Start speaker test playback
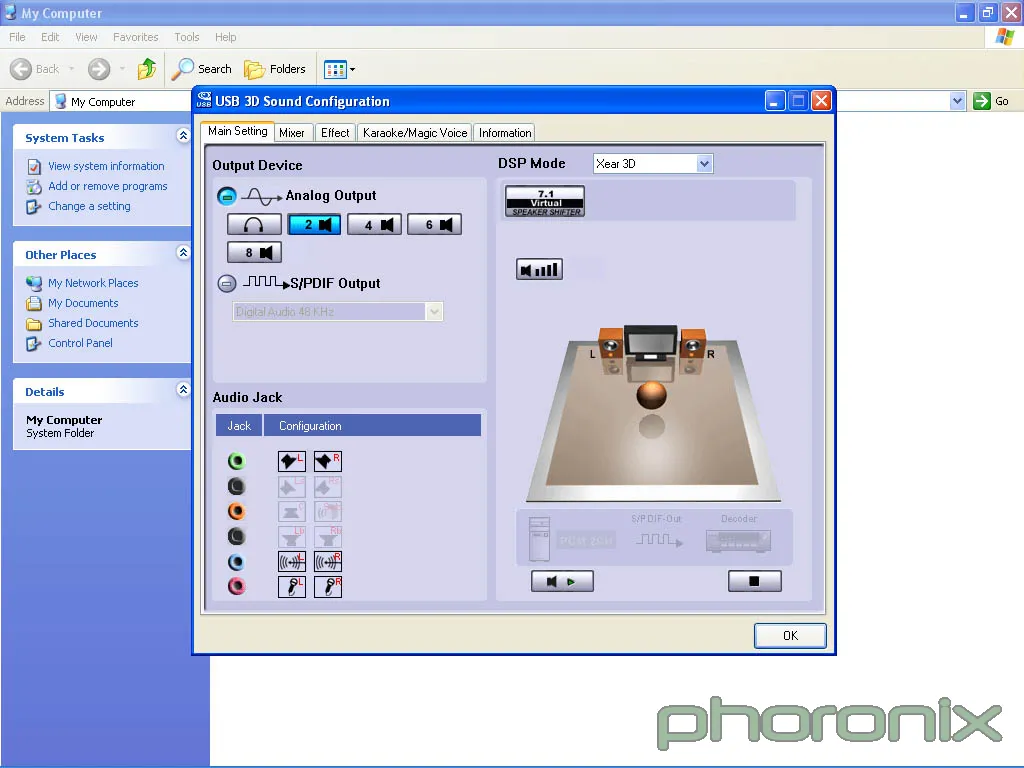Image resolution: width=1024 pixels, height=768 pixels. [562, 581]
